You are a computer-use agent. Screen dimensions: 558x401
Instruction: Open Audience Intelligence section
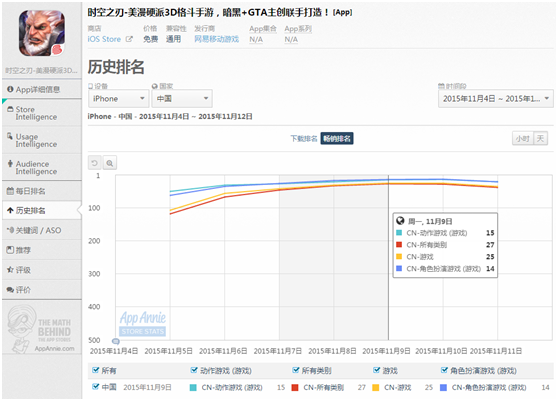coord(42,168)
